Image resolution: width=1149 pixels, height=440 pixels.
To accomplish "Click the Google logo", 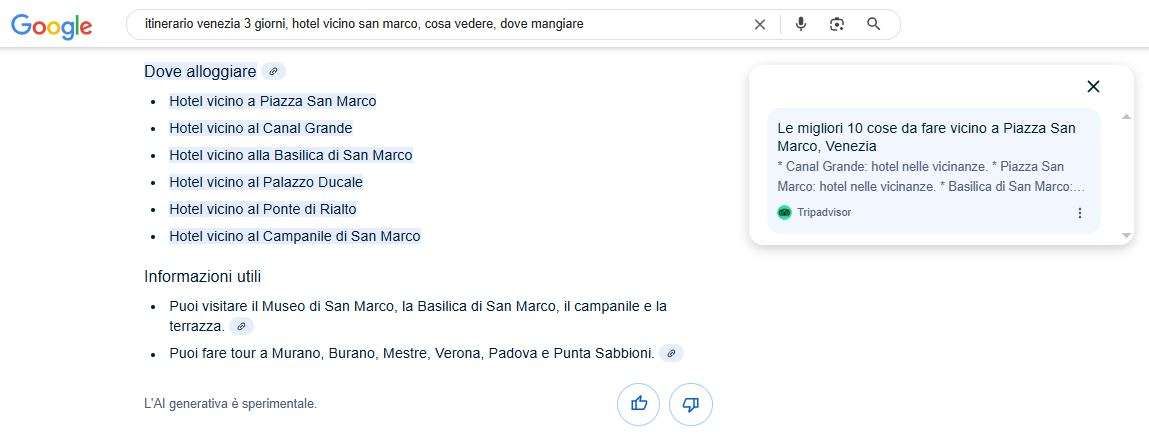I will [52, 26].
